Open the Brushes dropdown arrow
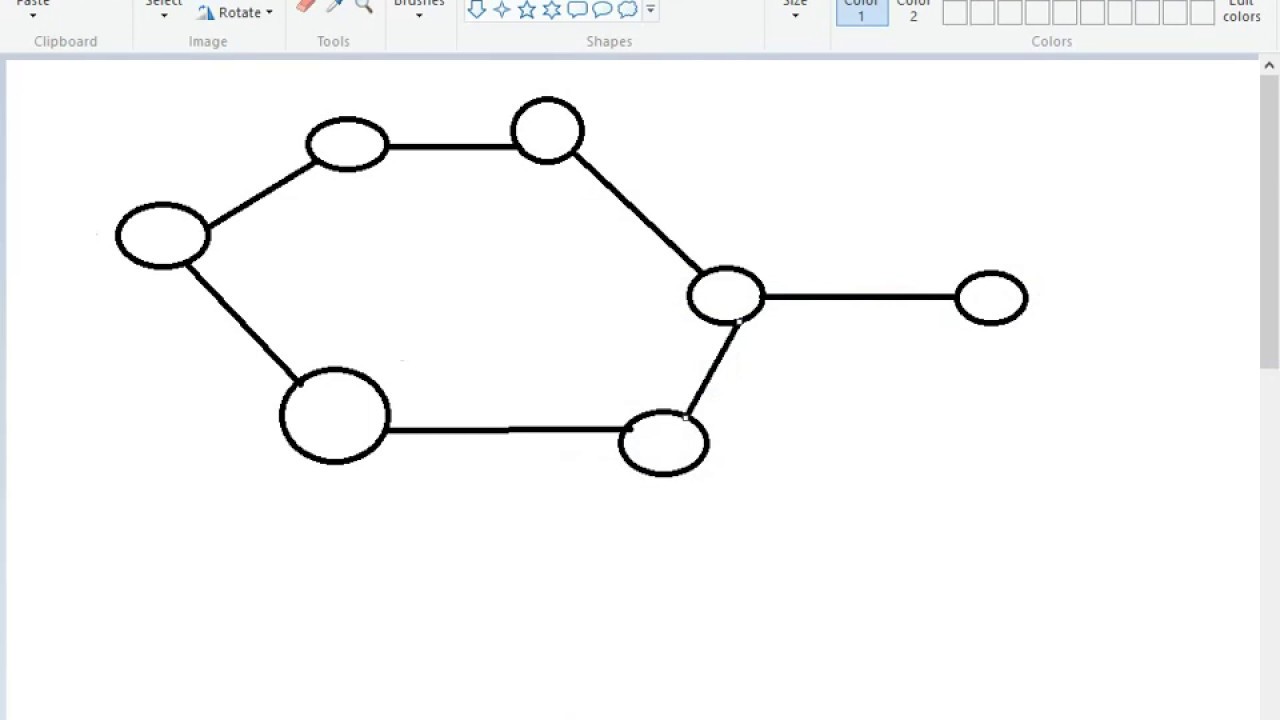Viewport: 1280px width, 720px height. pos(419,16)
